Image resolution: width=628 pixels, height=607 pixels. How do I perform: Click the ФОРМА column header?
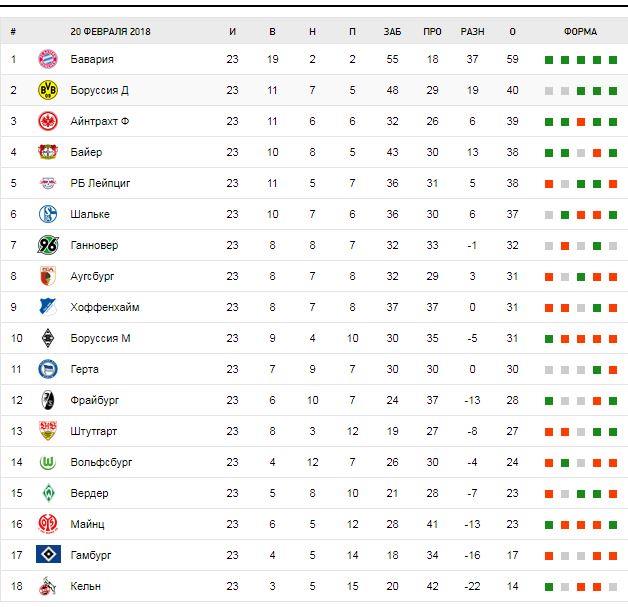tap(580, 31)
